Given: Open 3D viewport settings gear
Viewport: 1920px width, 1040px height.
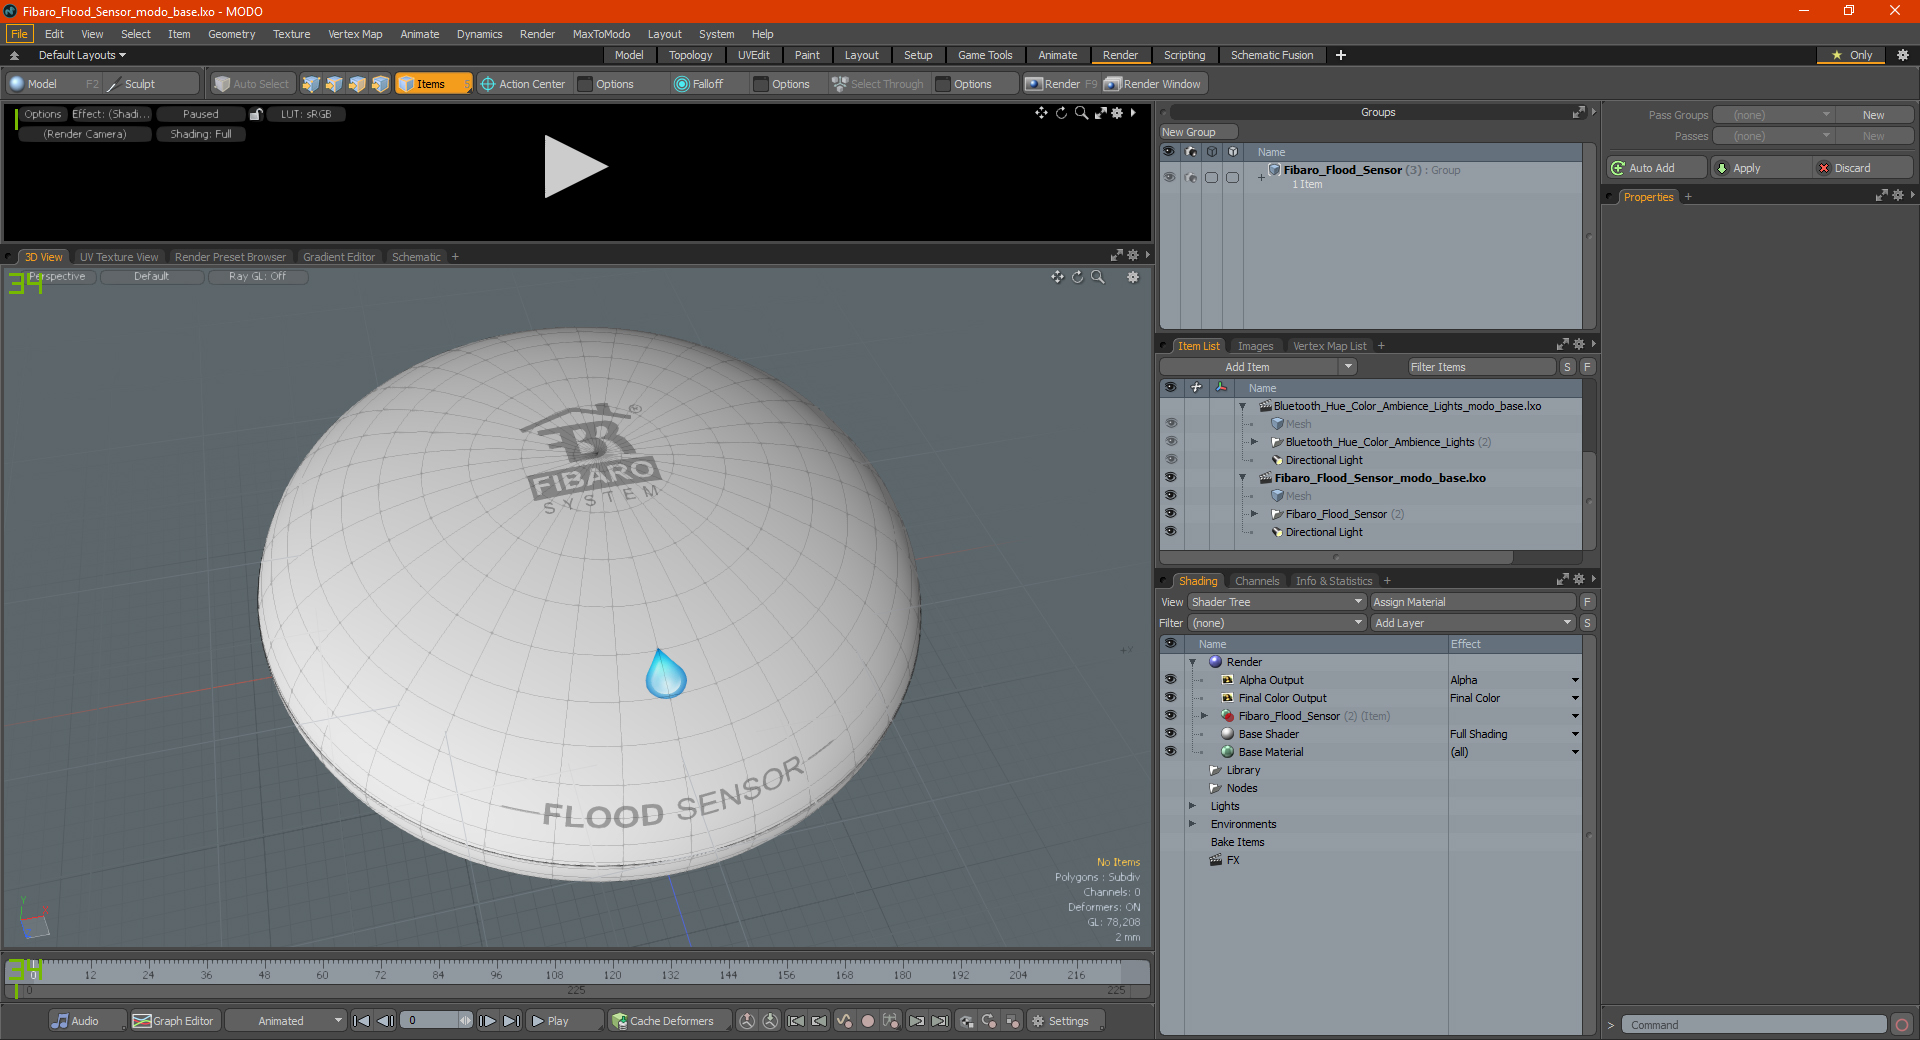Looking at the screenshot, I should [x=1133, y=277].
